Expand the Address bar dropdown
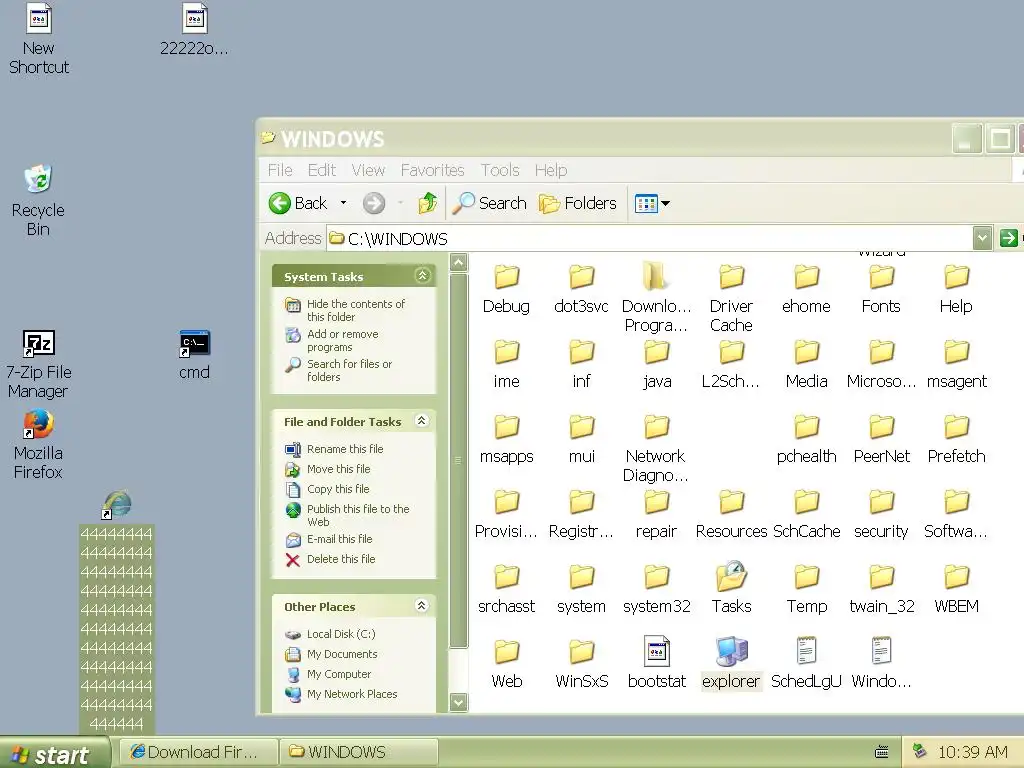 tap(982, 238)
